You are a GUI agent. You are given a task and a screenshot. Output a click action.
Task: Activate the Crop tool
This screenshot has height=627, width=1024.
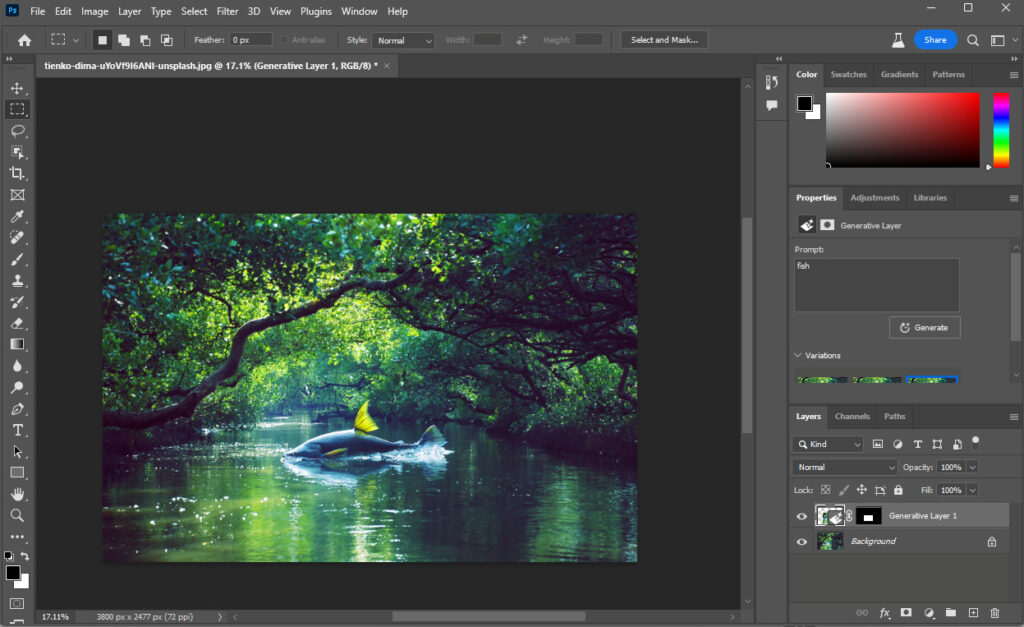[x=17, y=173]
